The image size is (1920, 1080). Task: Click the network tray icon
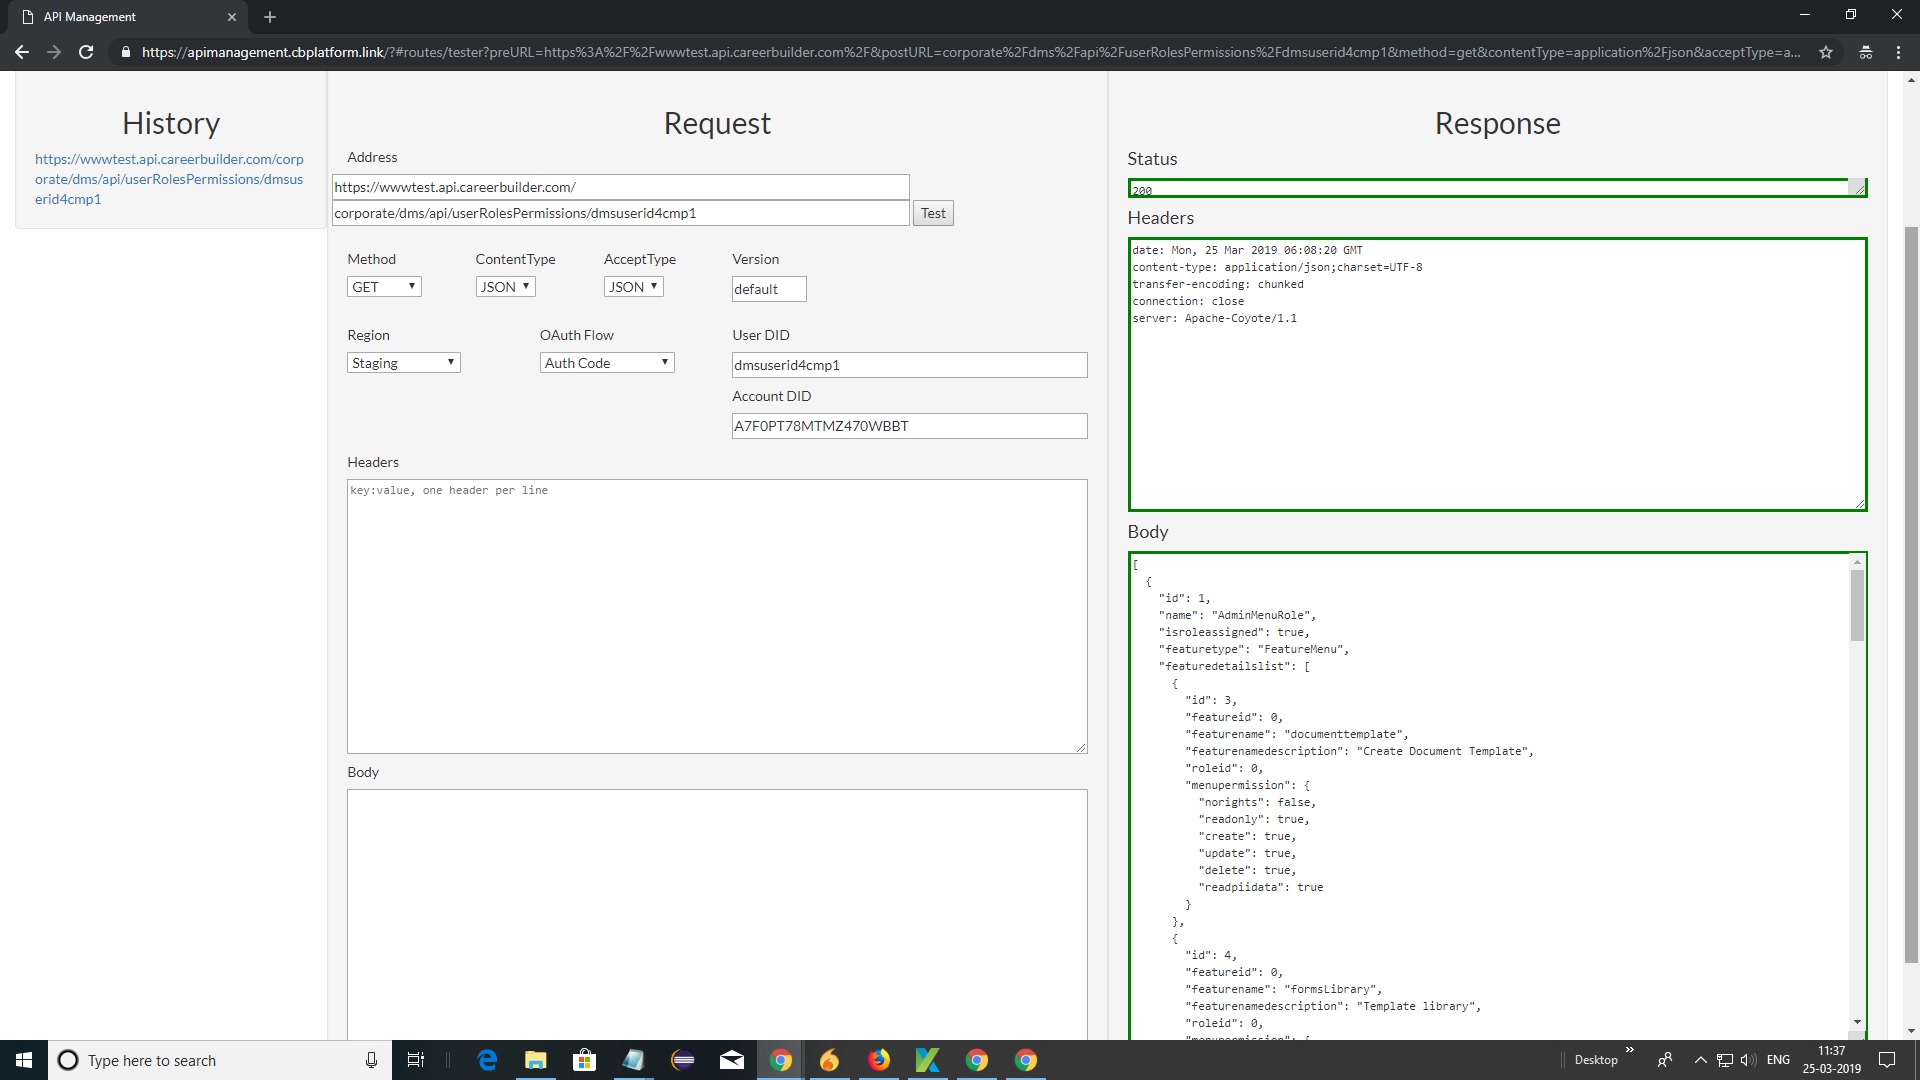click(x=1725, y=1060)
